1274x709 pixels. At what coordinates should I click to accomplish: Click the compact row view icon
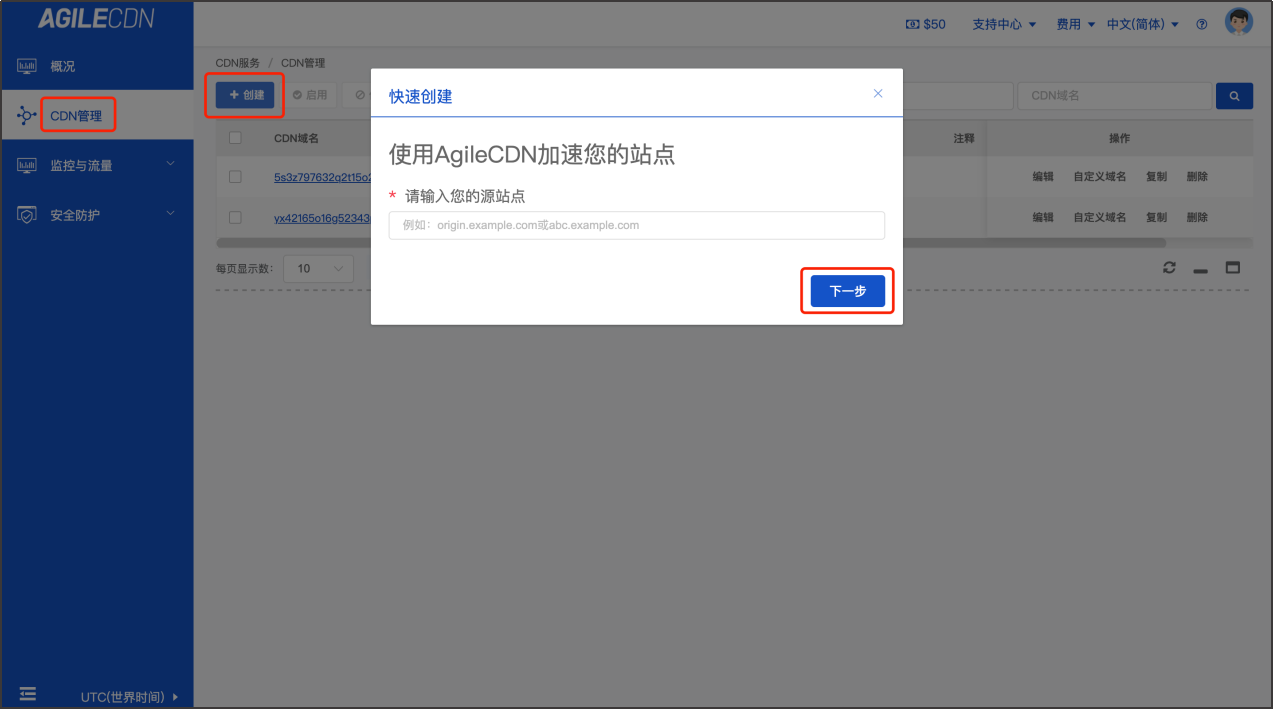click(x=1201, y=268)
